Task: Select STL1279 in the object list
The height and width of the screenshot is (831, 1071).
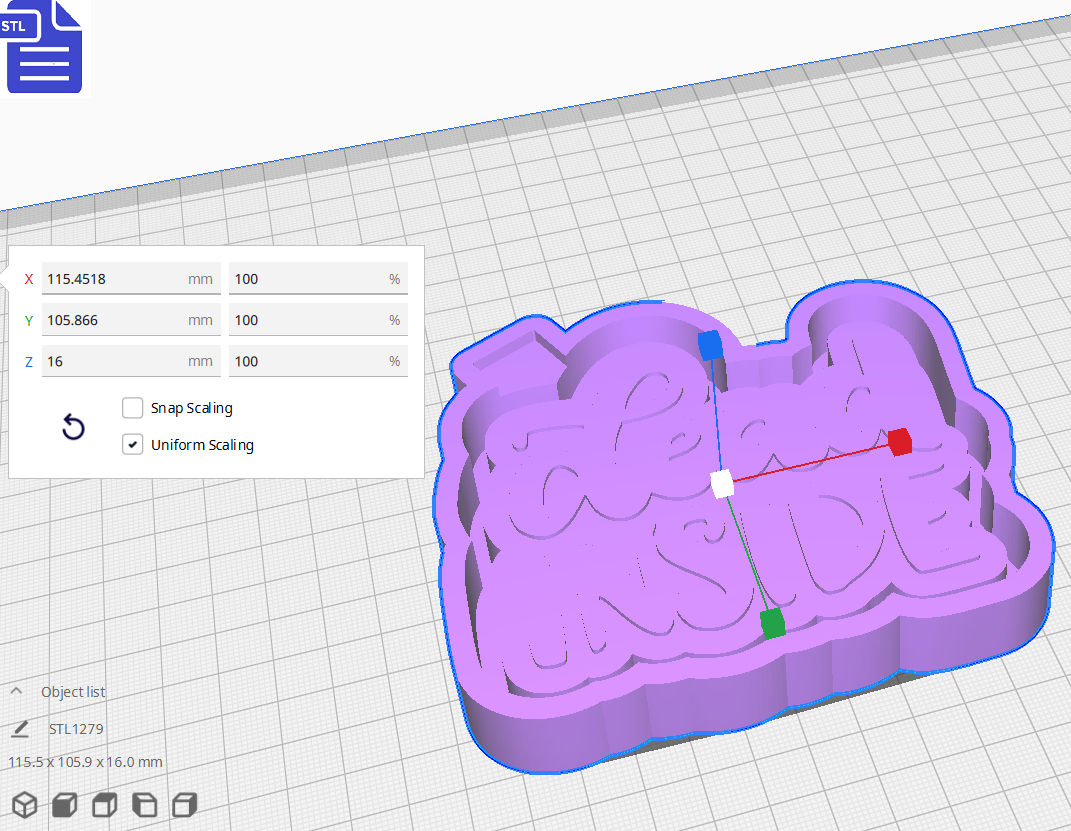Action: point(78,729)
